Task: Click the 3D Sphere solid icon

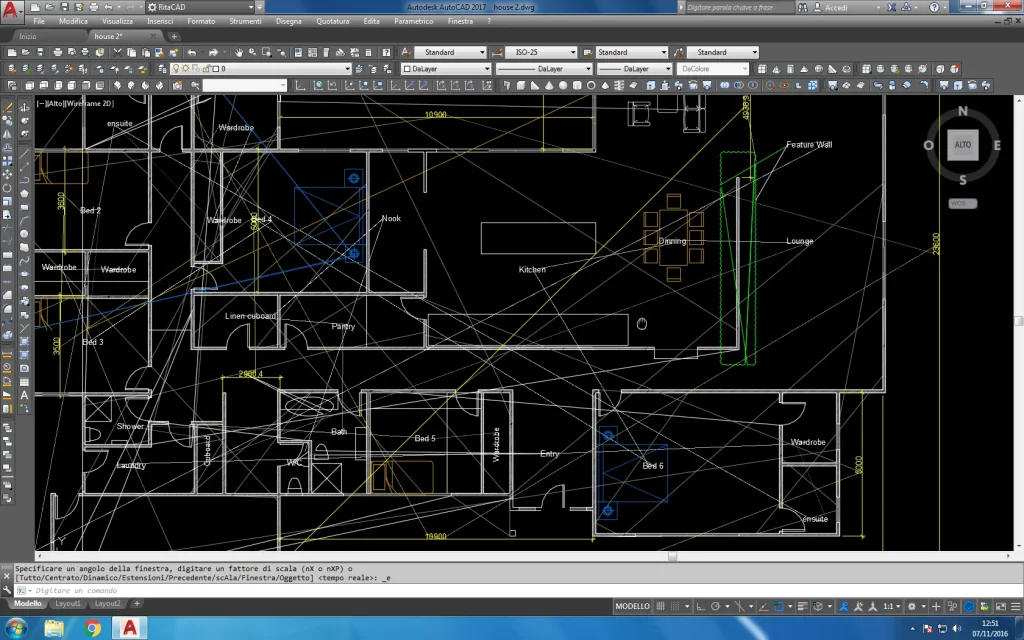Action: tap(563, 85)
